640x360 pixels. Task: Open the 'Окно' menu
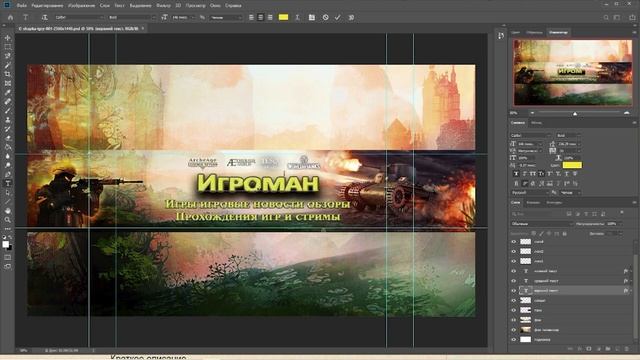click(x=215, y=6)
